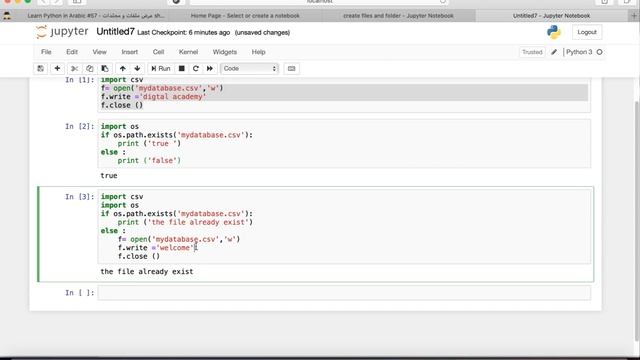
Task: Open the Help menu
Action: pos(258,52)
